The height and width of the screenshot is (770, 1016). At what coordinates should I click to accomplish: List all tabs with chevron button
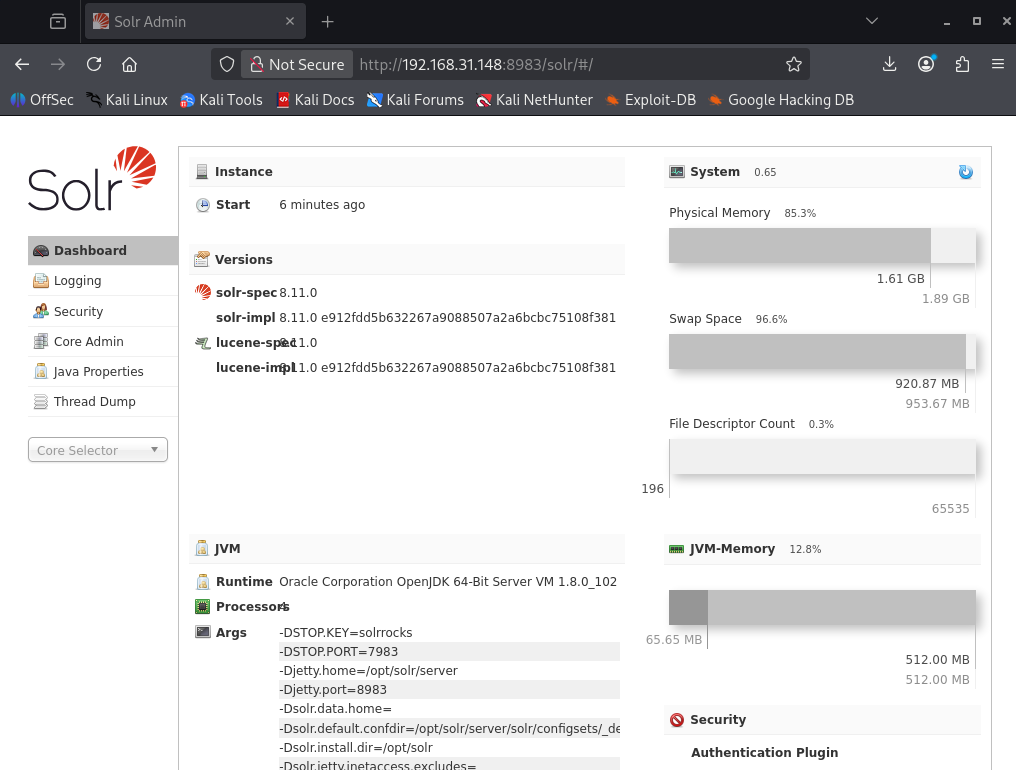[x=871, y=21]
